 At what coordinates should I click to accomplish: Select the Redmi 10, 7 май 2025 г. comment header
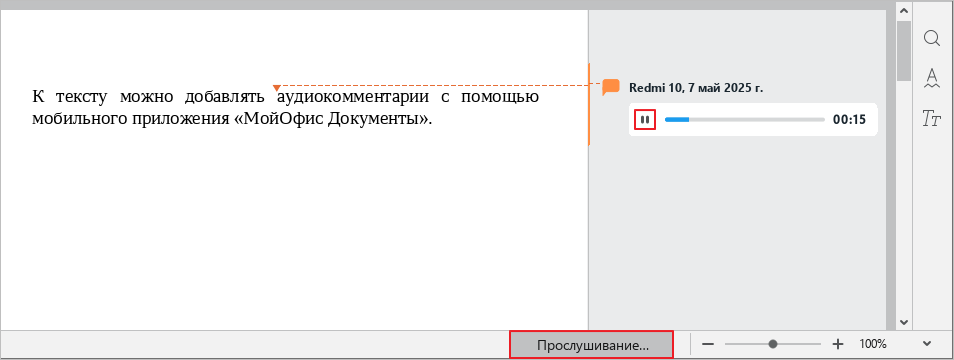696,88
